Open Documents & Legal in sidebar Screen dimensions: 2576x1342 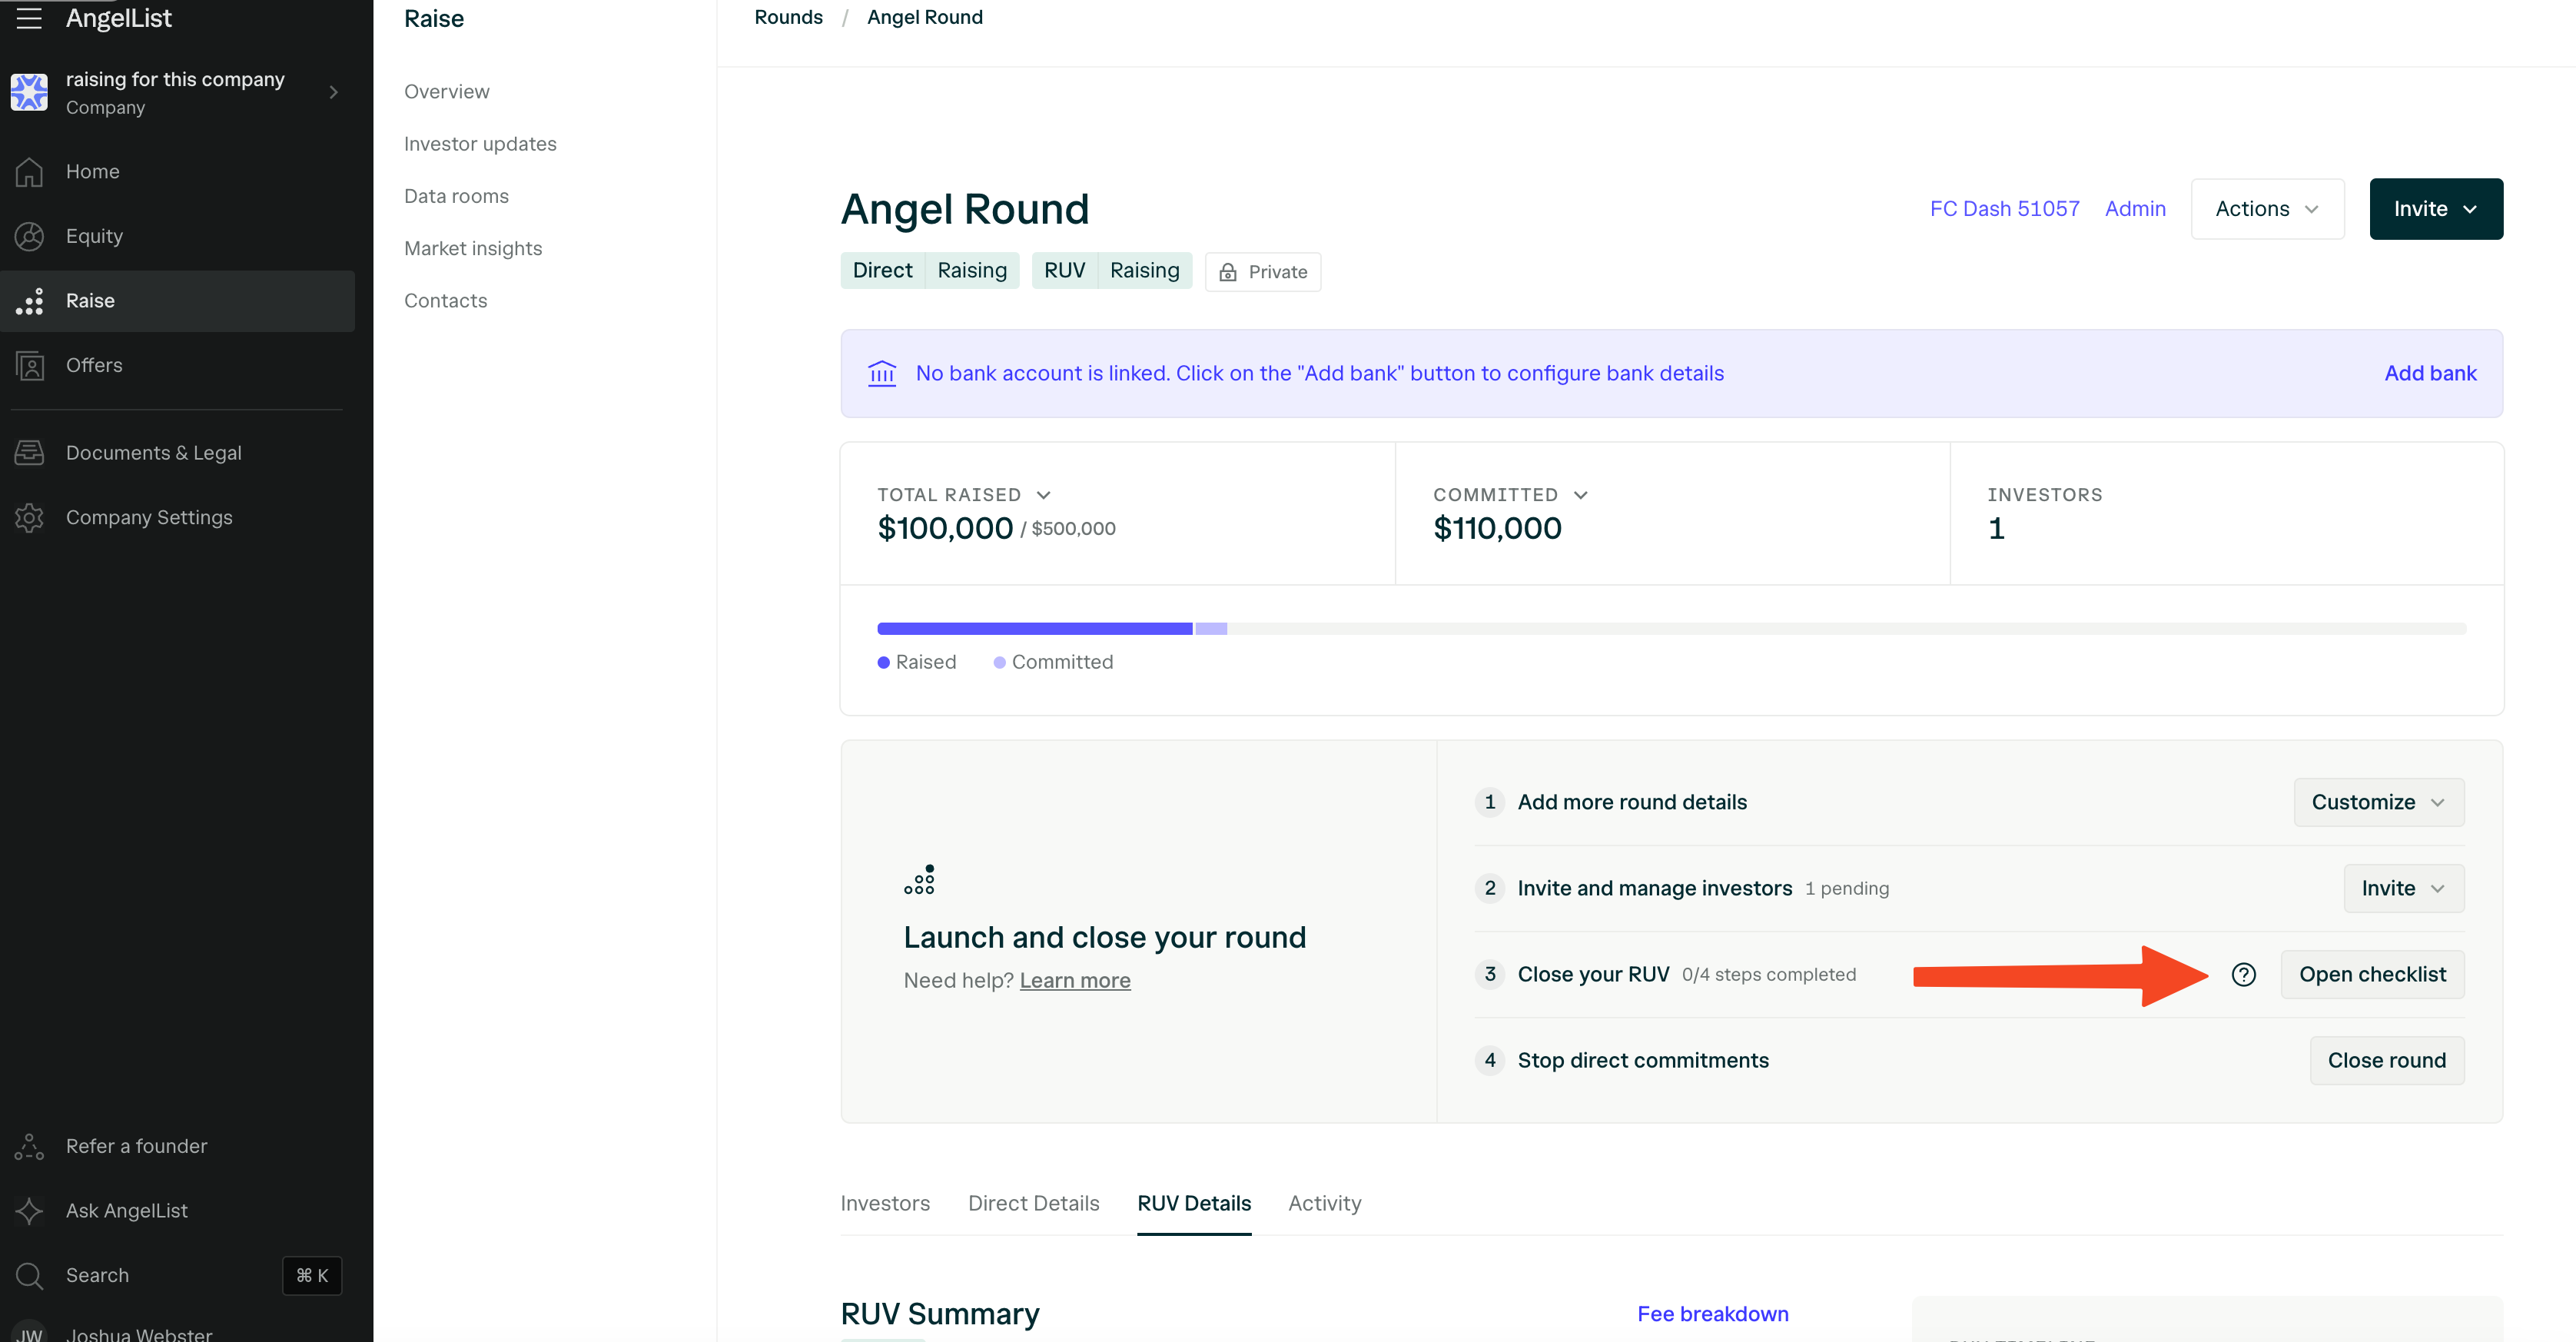pos(178,453)
